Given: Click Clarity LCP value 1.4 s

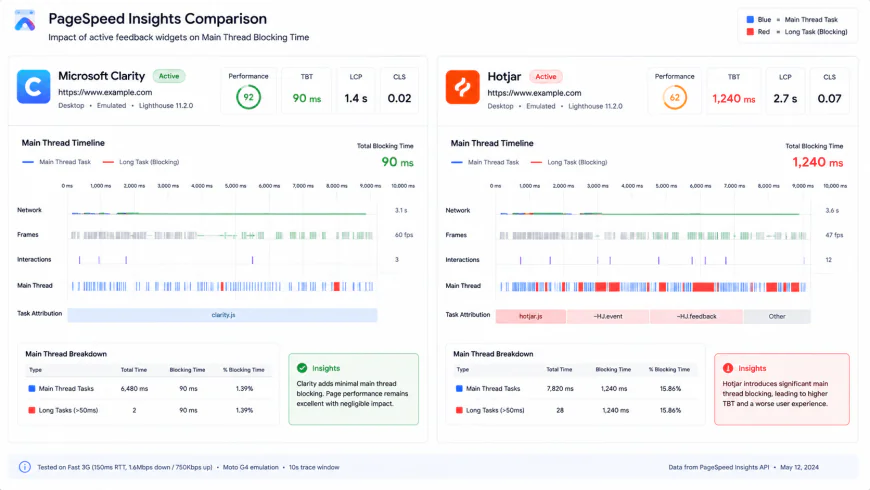Looking at the screenshot, I should click(356, 98).
